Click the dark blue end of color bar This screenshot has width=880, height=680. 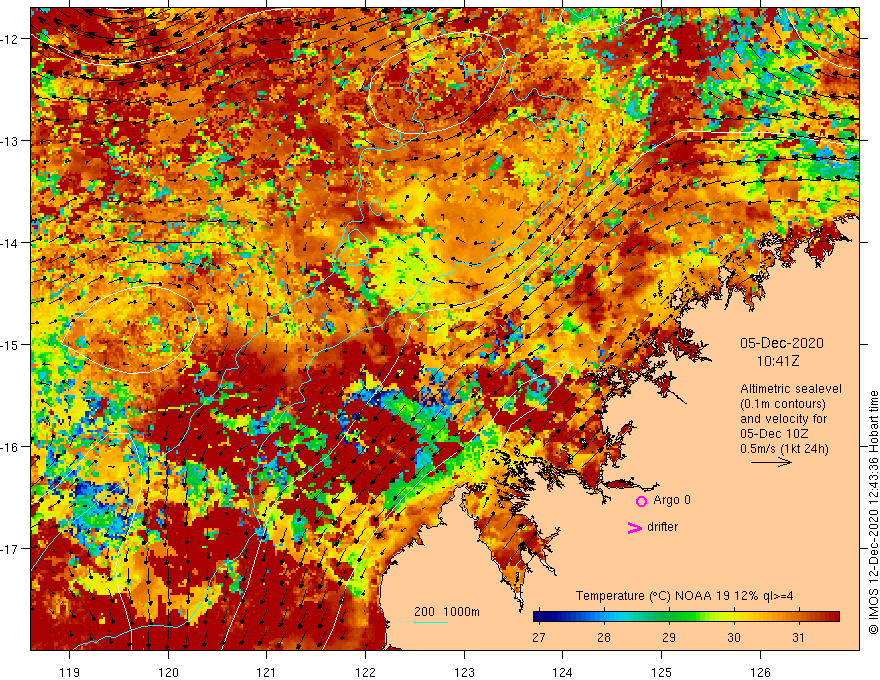[540, 617]
